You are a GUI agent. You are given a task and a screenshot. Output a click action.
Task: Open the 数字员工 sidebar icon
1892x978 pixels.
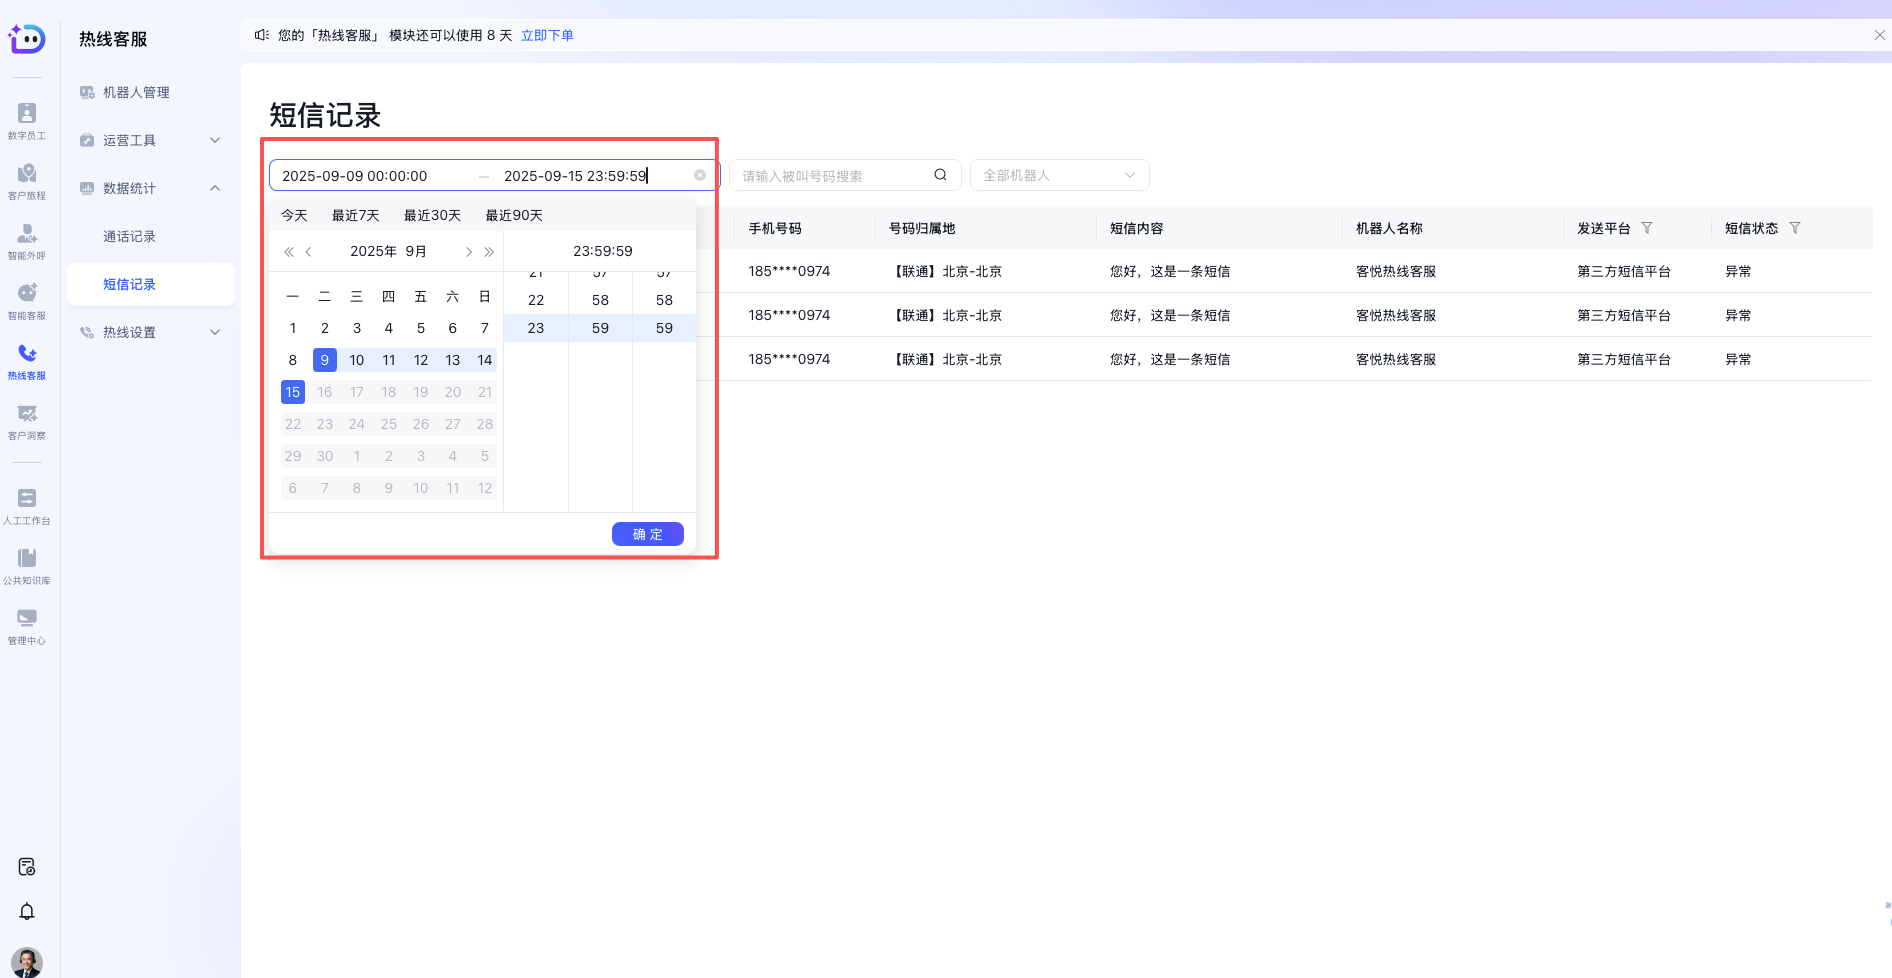click(x=27, y=120)
